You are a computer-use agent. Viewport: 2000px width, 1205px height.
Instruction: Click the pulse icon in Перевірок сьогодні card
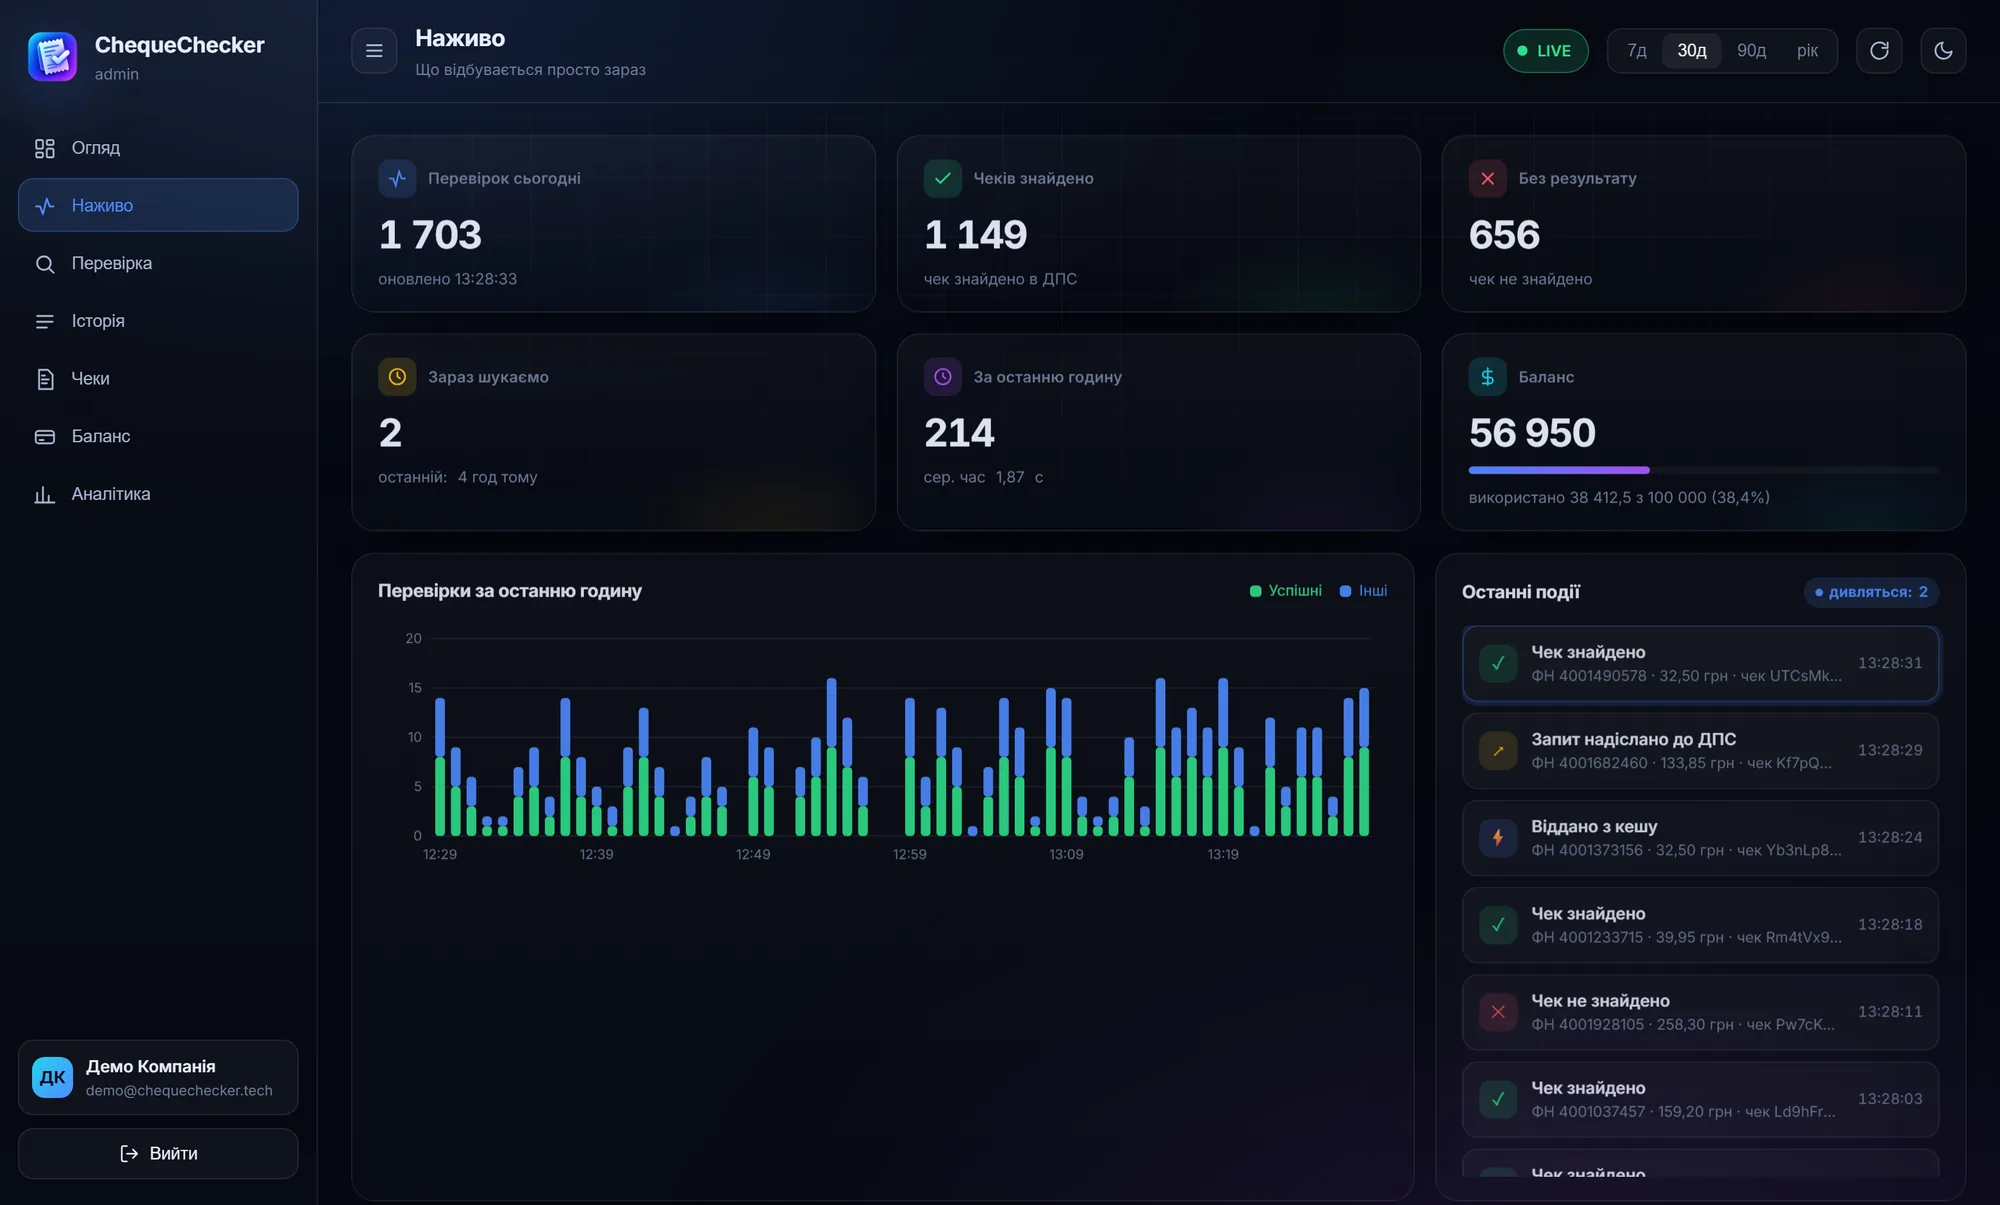pyautogui.click(x=397, y=179)
